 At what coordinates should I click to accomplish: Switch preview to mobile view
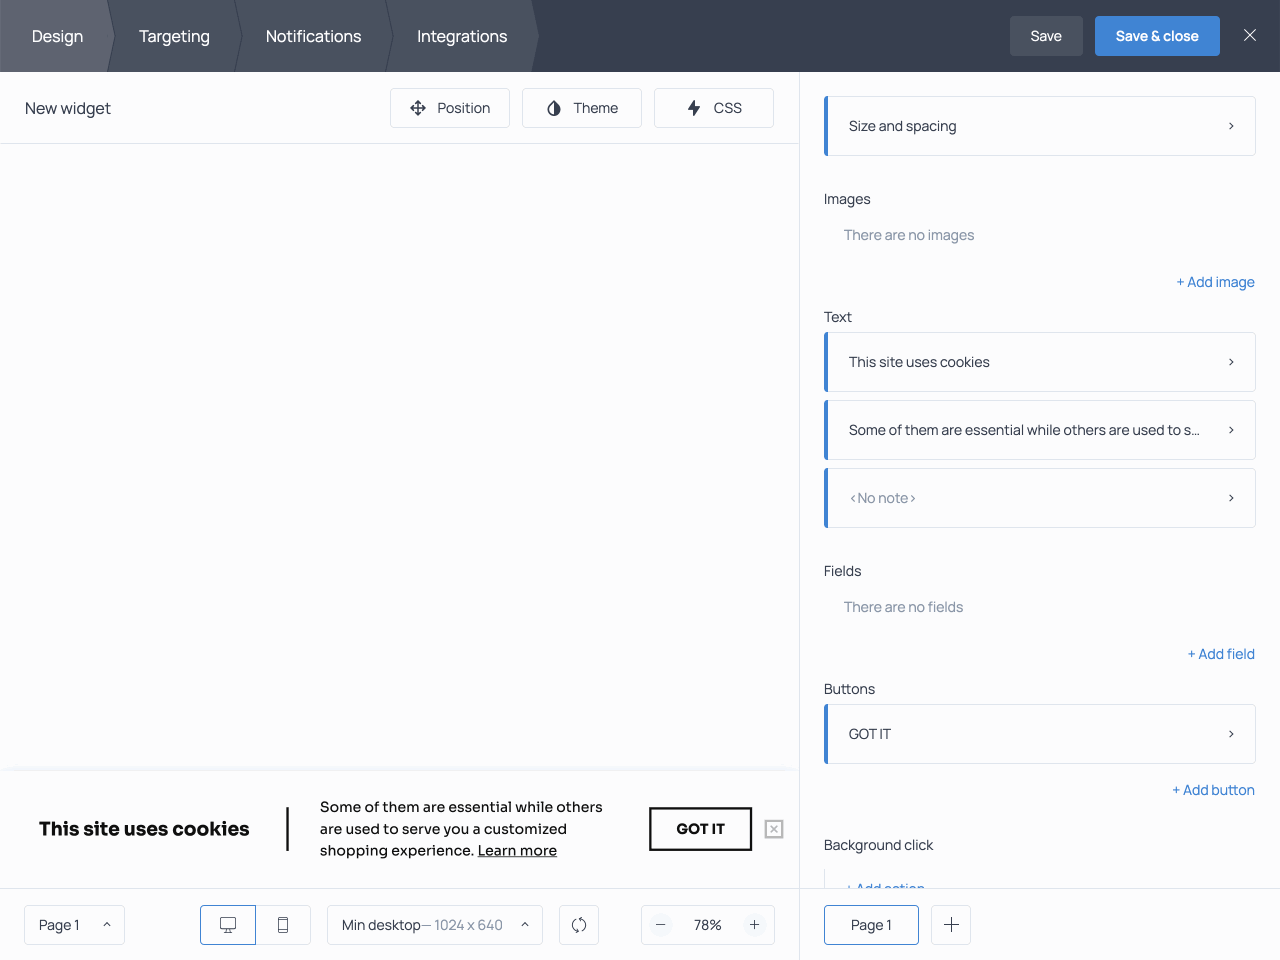(283, 925)
